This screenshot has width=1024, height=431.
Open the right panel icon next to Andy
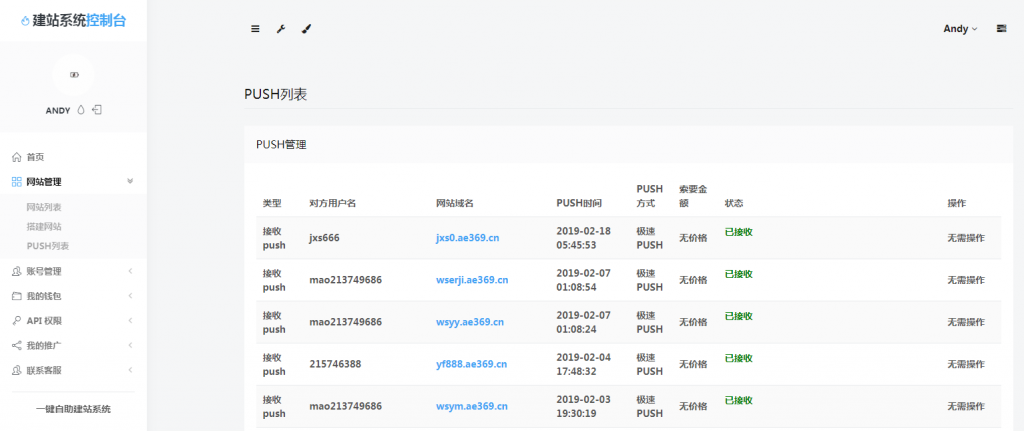[x=1001, y=29]
